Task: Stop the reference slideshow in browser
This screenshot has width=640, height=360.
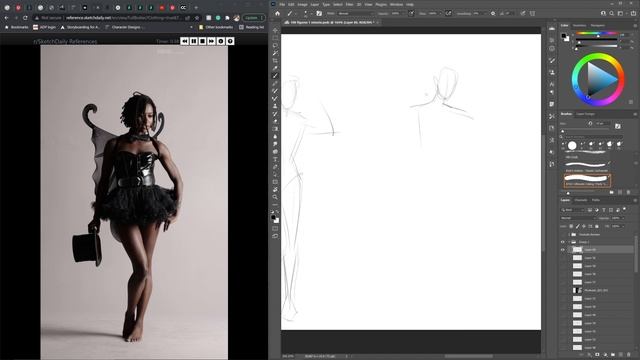Action: click(202, 41)
